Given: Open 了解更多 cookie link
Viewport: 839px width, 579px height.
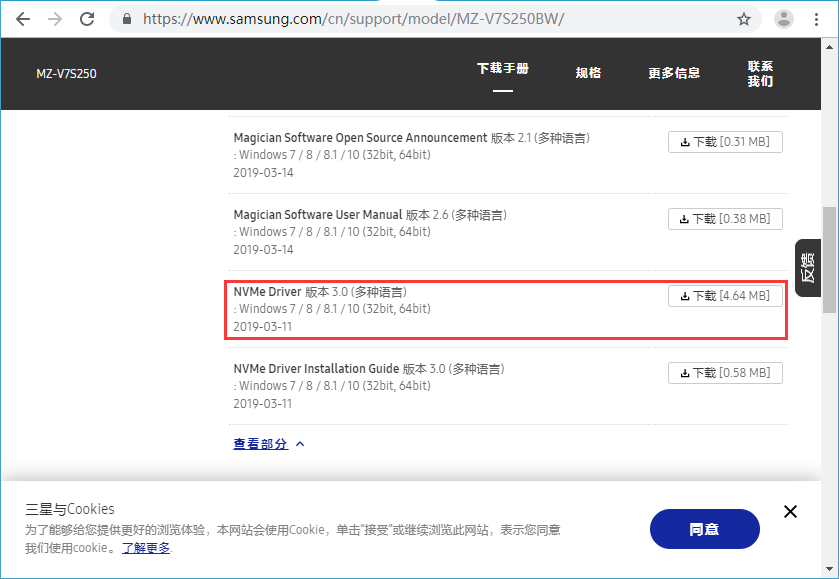Looking at the screenshot, I should tap(146, 547).
